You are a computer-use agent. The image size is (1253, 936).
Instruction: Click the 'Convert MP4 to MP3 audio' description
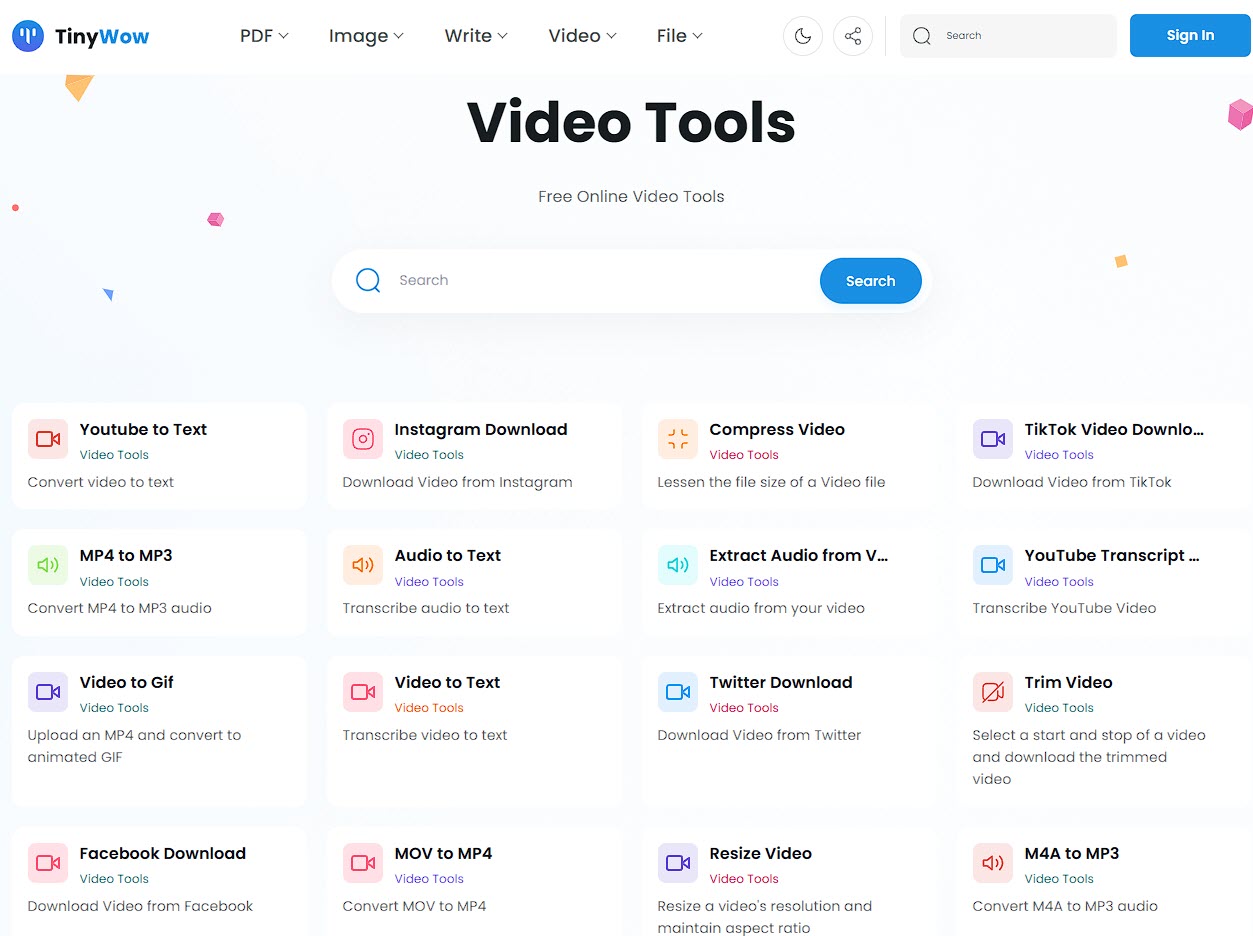click(120, 608)
